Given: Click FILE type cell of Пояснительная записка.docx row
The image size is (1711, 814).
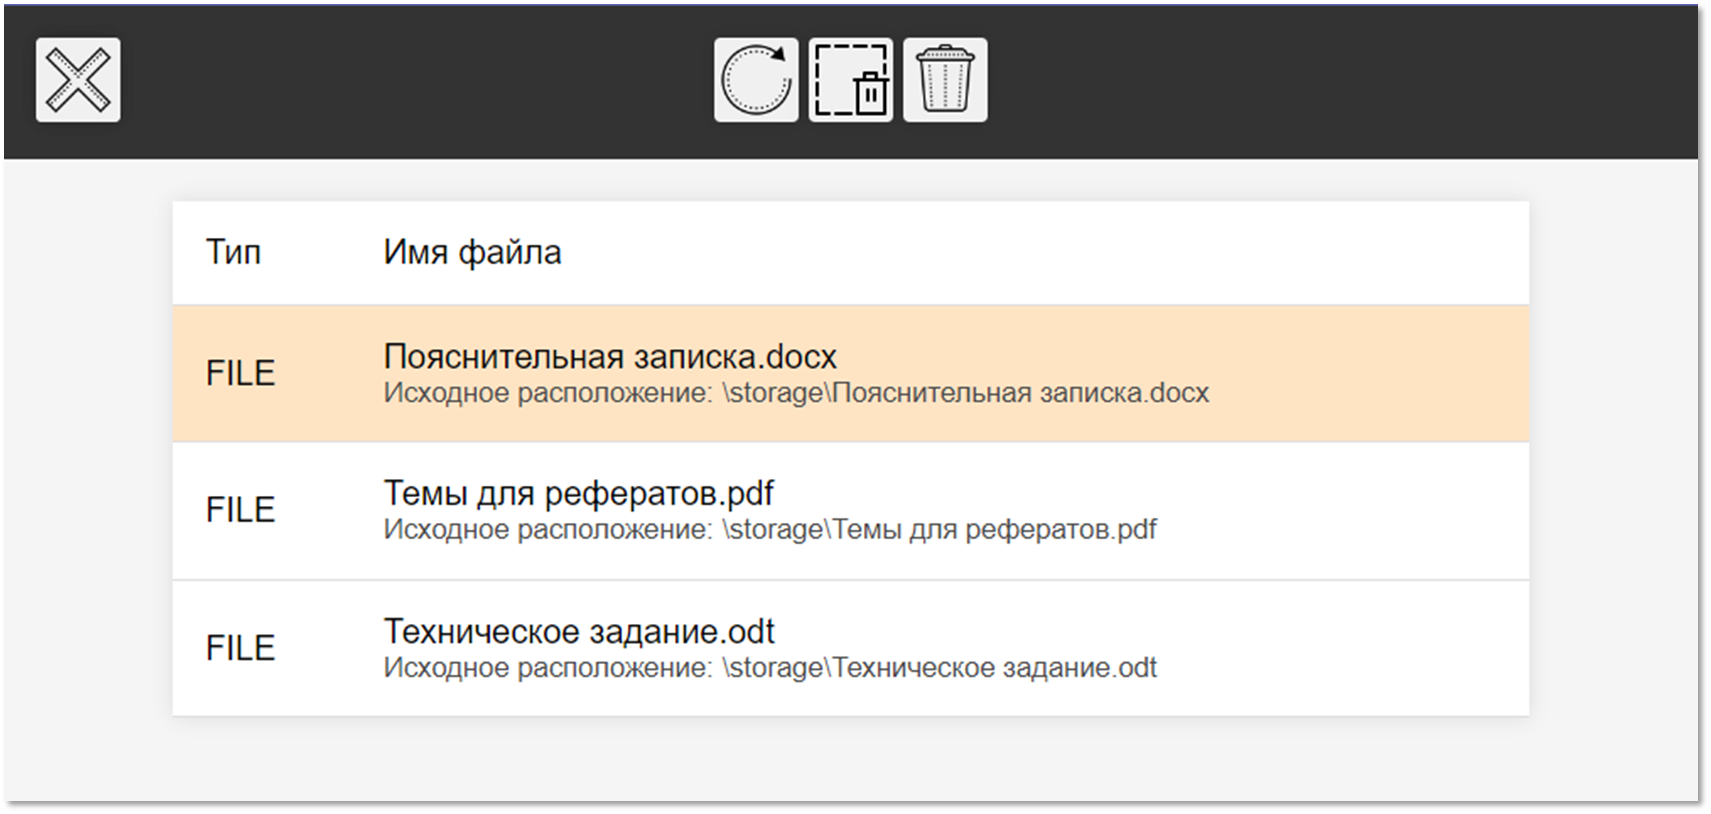Looking at the screenshot, I should pyautogui.click(x=240, y=373).
